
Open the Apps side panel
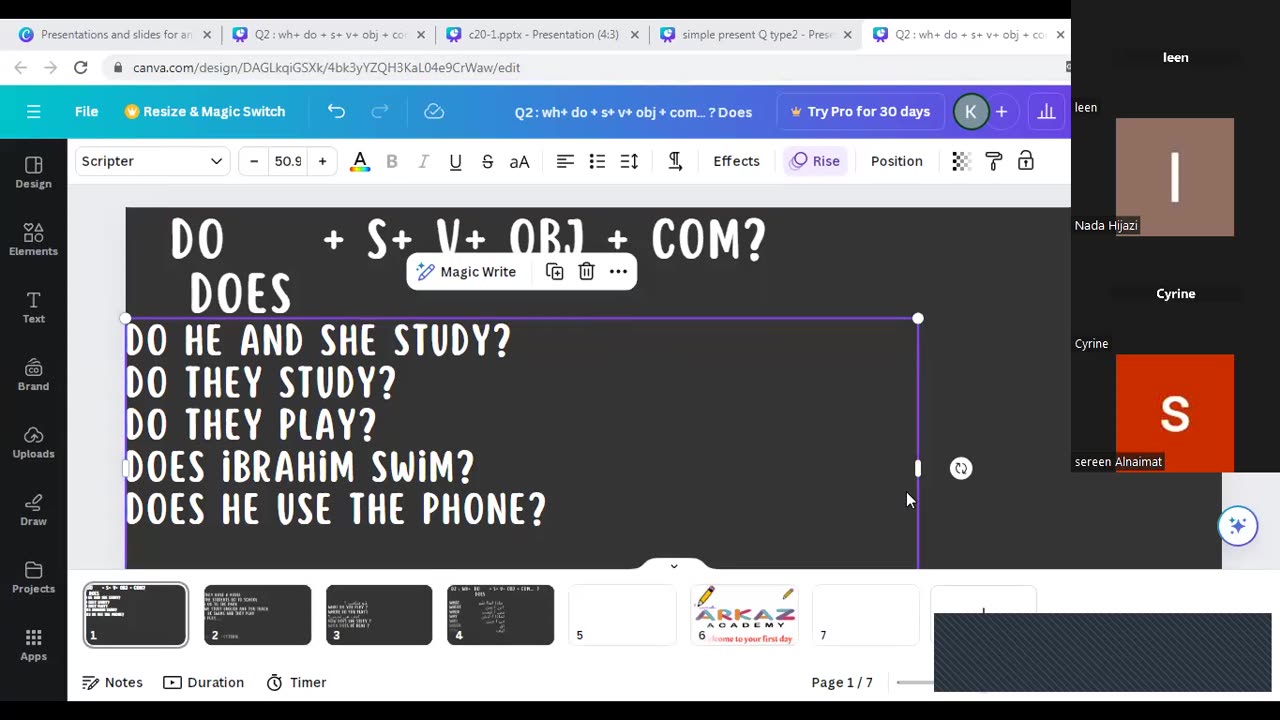click(x=33, y=644)
